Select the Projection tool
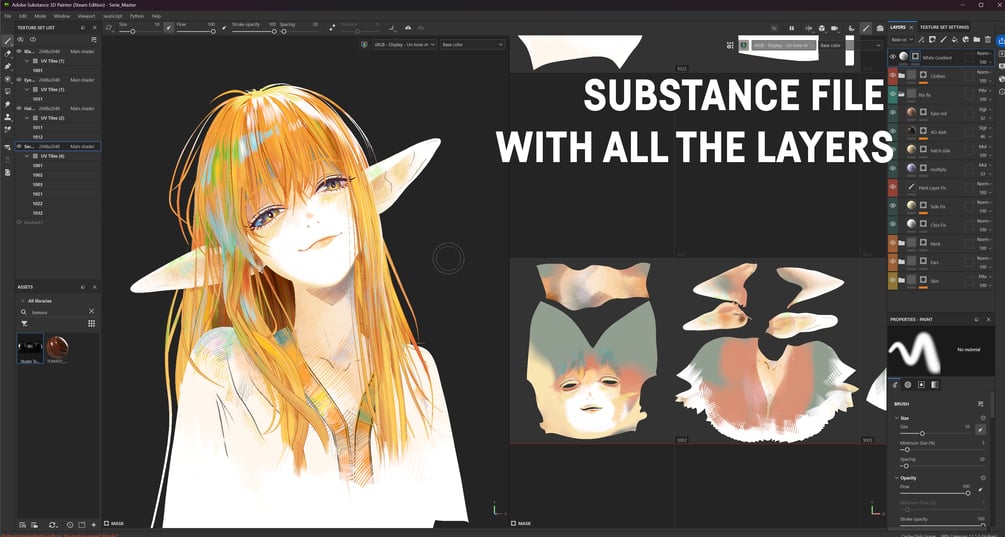The image size is (1005, 537). 8,66
